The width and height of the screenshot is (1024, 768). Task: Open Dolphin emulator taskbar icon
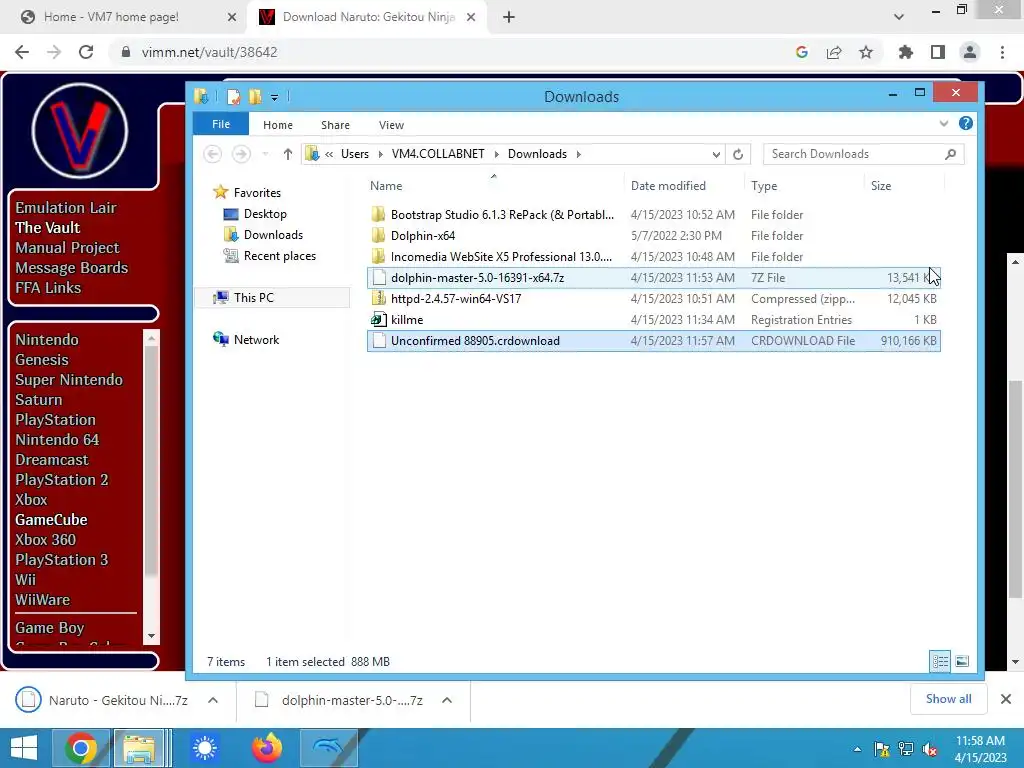tap(328, 748)
